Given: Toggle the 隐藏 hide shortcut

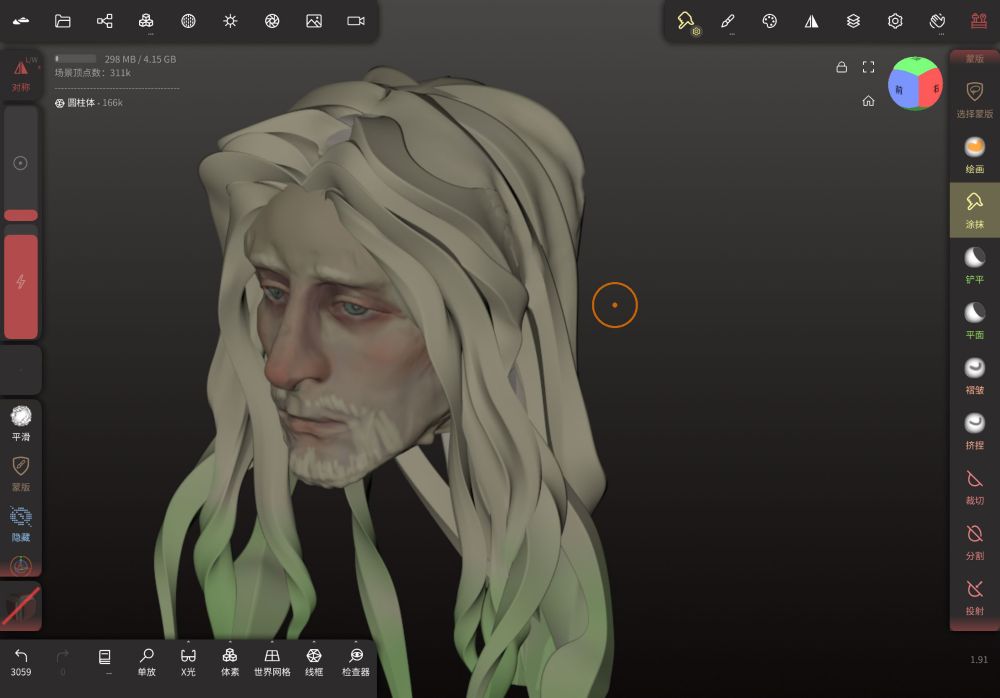Looking at the screenshot, I should (21, 524).
